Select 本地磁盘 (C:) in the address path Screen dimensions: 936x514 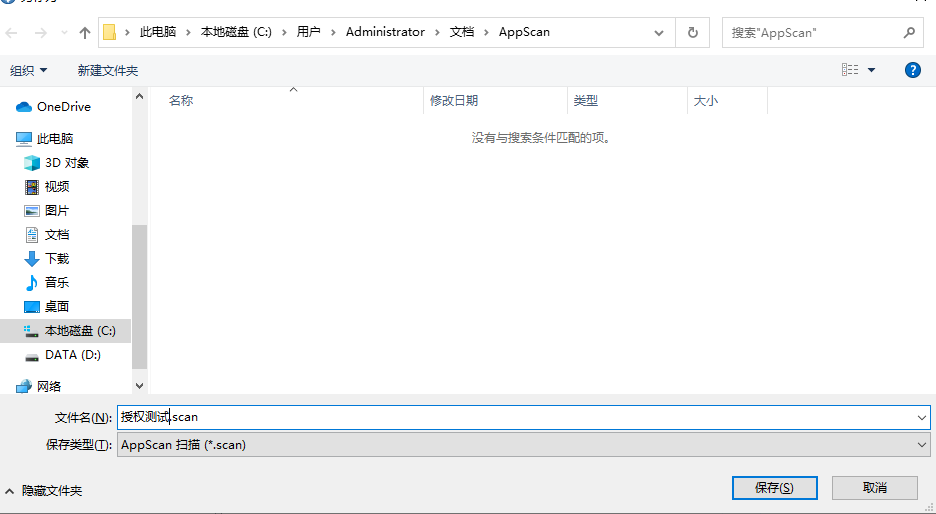236,32
